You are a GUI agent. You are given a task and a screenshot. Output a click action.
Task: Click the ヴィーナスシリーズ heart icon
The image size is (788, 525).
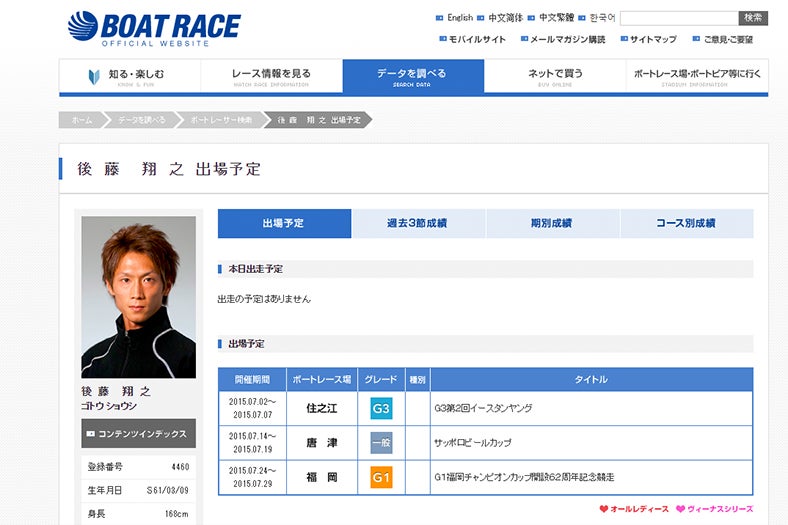[681, 509]
